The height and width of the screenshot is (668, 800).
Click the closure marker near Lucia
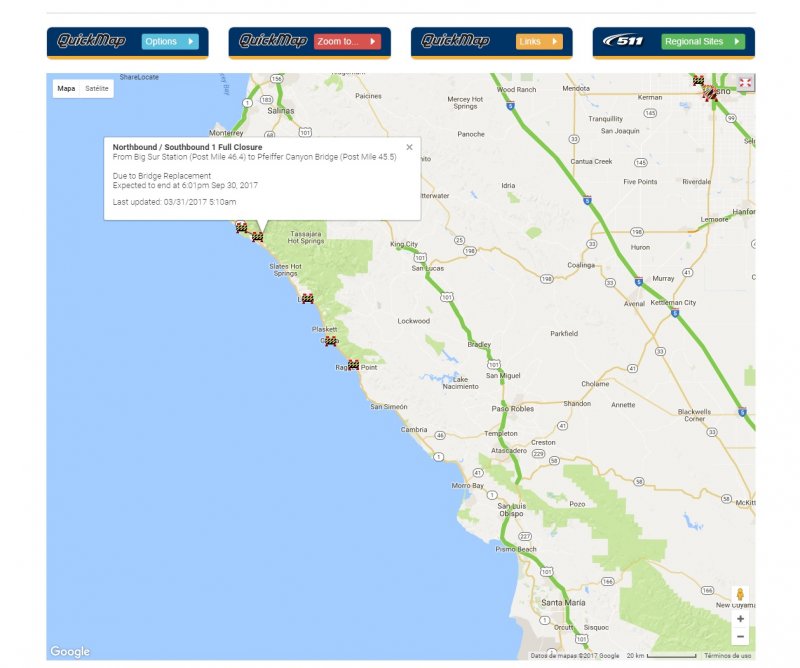click(307, 298)
